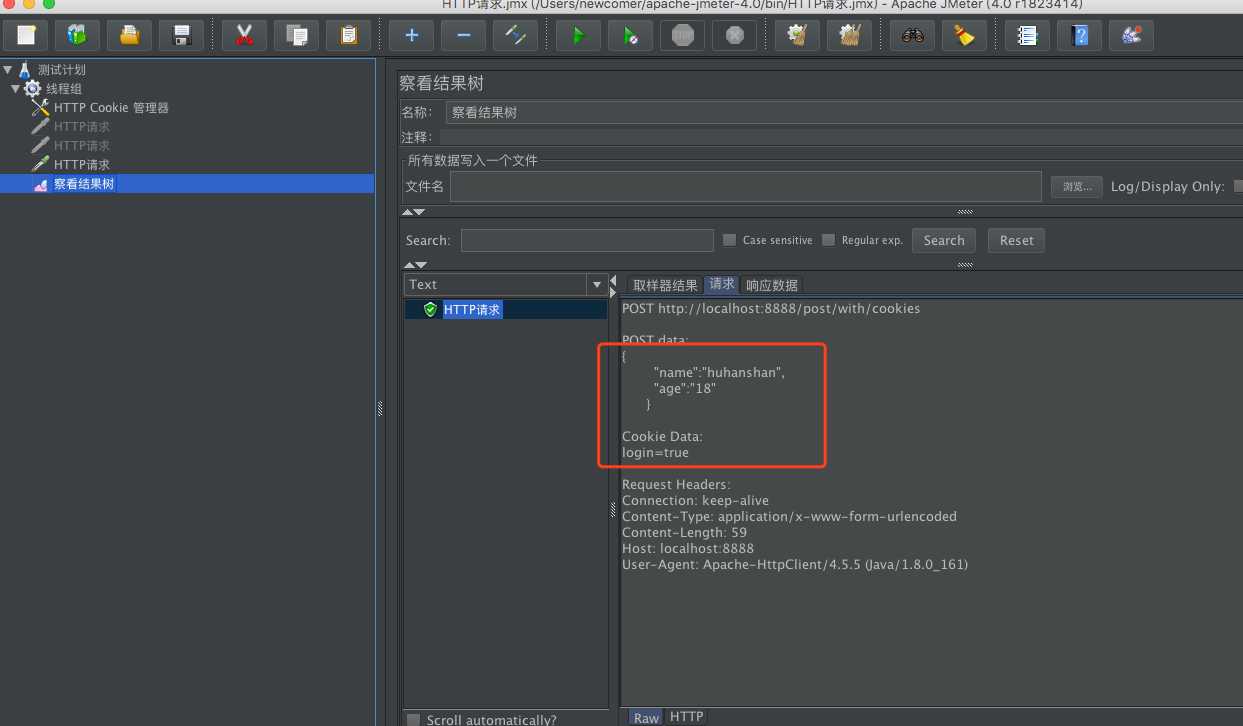
Task: Click the Host: localhost:8888 header line
Action: click(x=688, y=549)
